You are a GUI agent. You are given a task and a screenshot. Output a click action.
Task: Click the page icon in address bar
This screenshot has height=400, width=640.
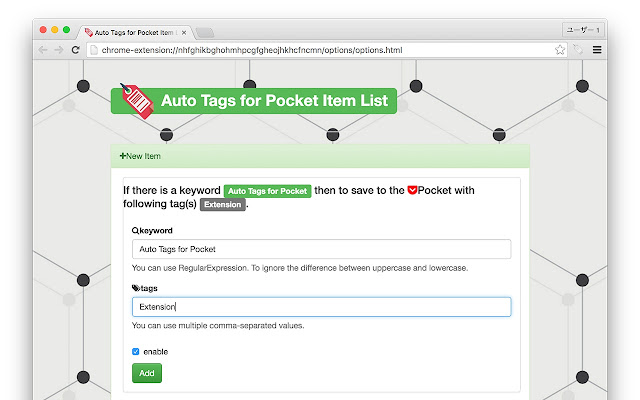click(x=94, y=50)
